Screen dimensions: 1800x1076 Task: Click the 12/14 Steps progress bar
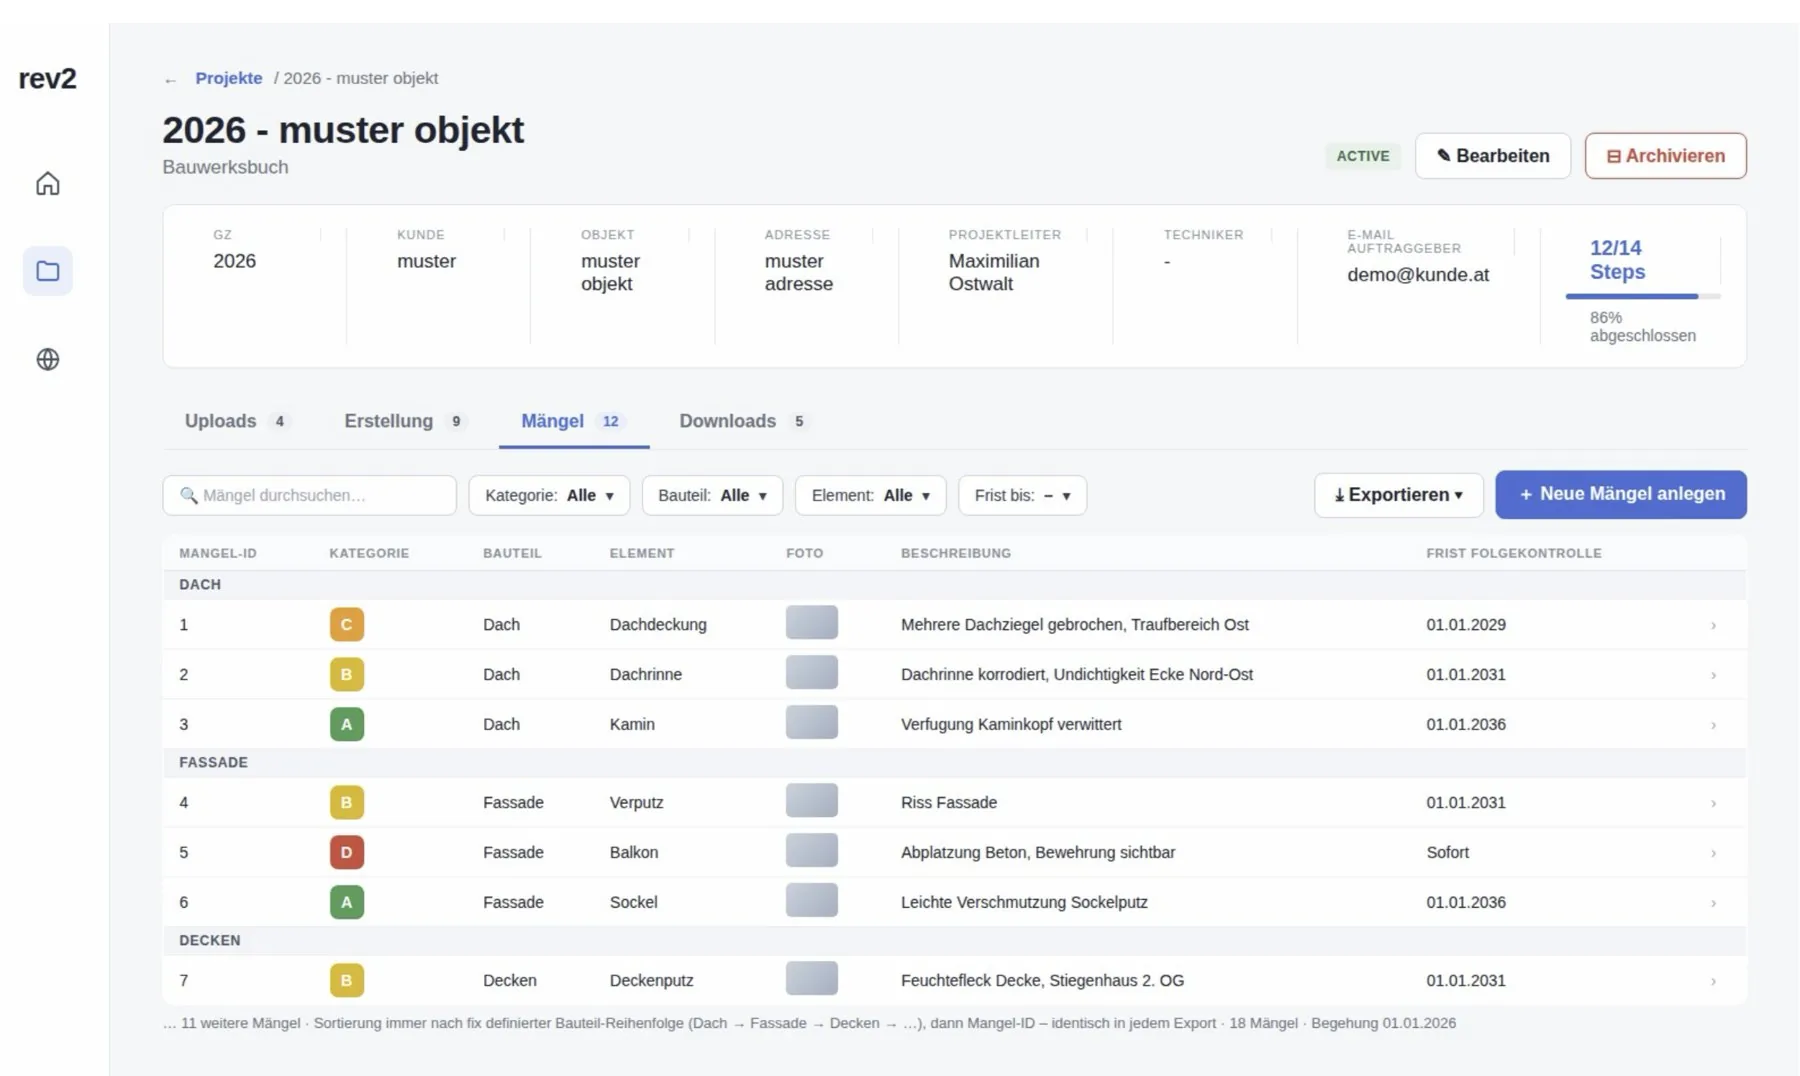pyautogui.click(x=1642, y=297)
